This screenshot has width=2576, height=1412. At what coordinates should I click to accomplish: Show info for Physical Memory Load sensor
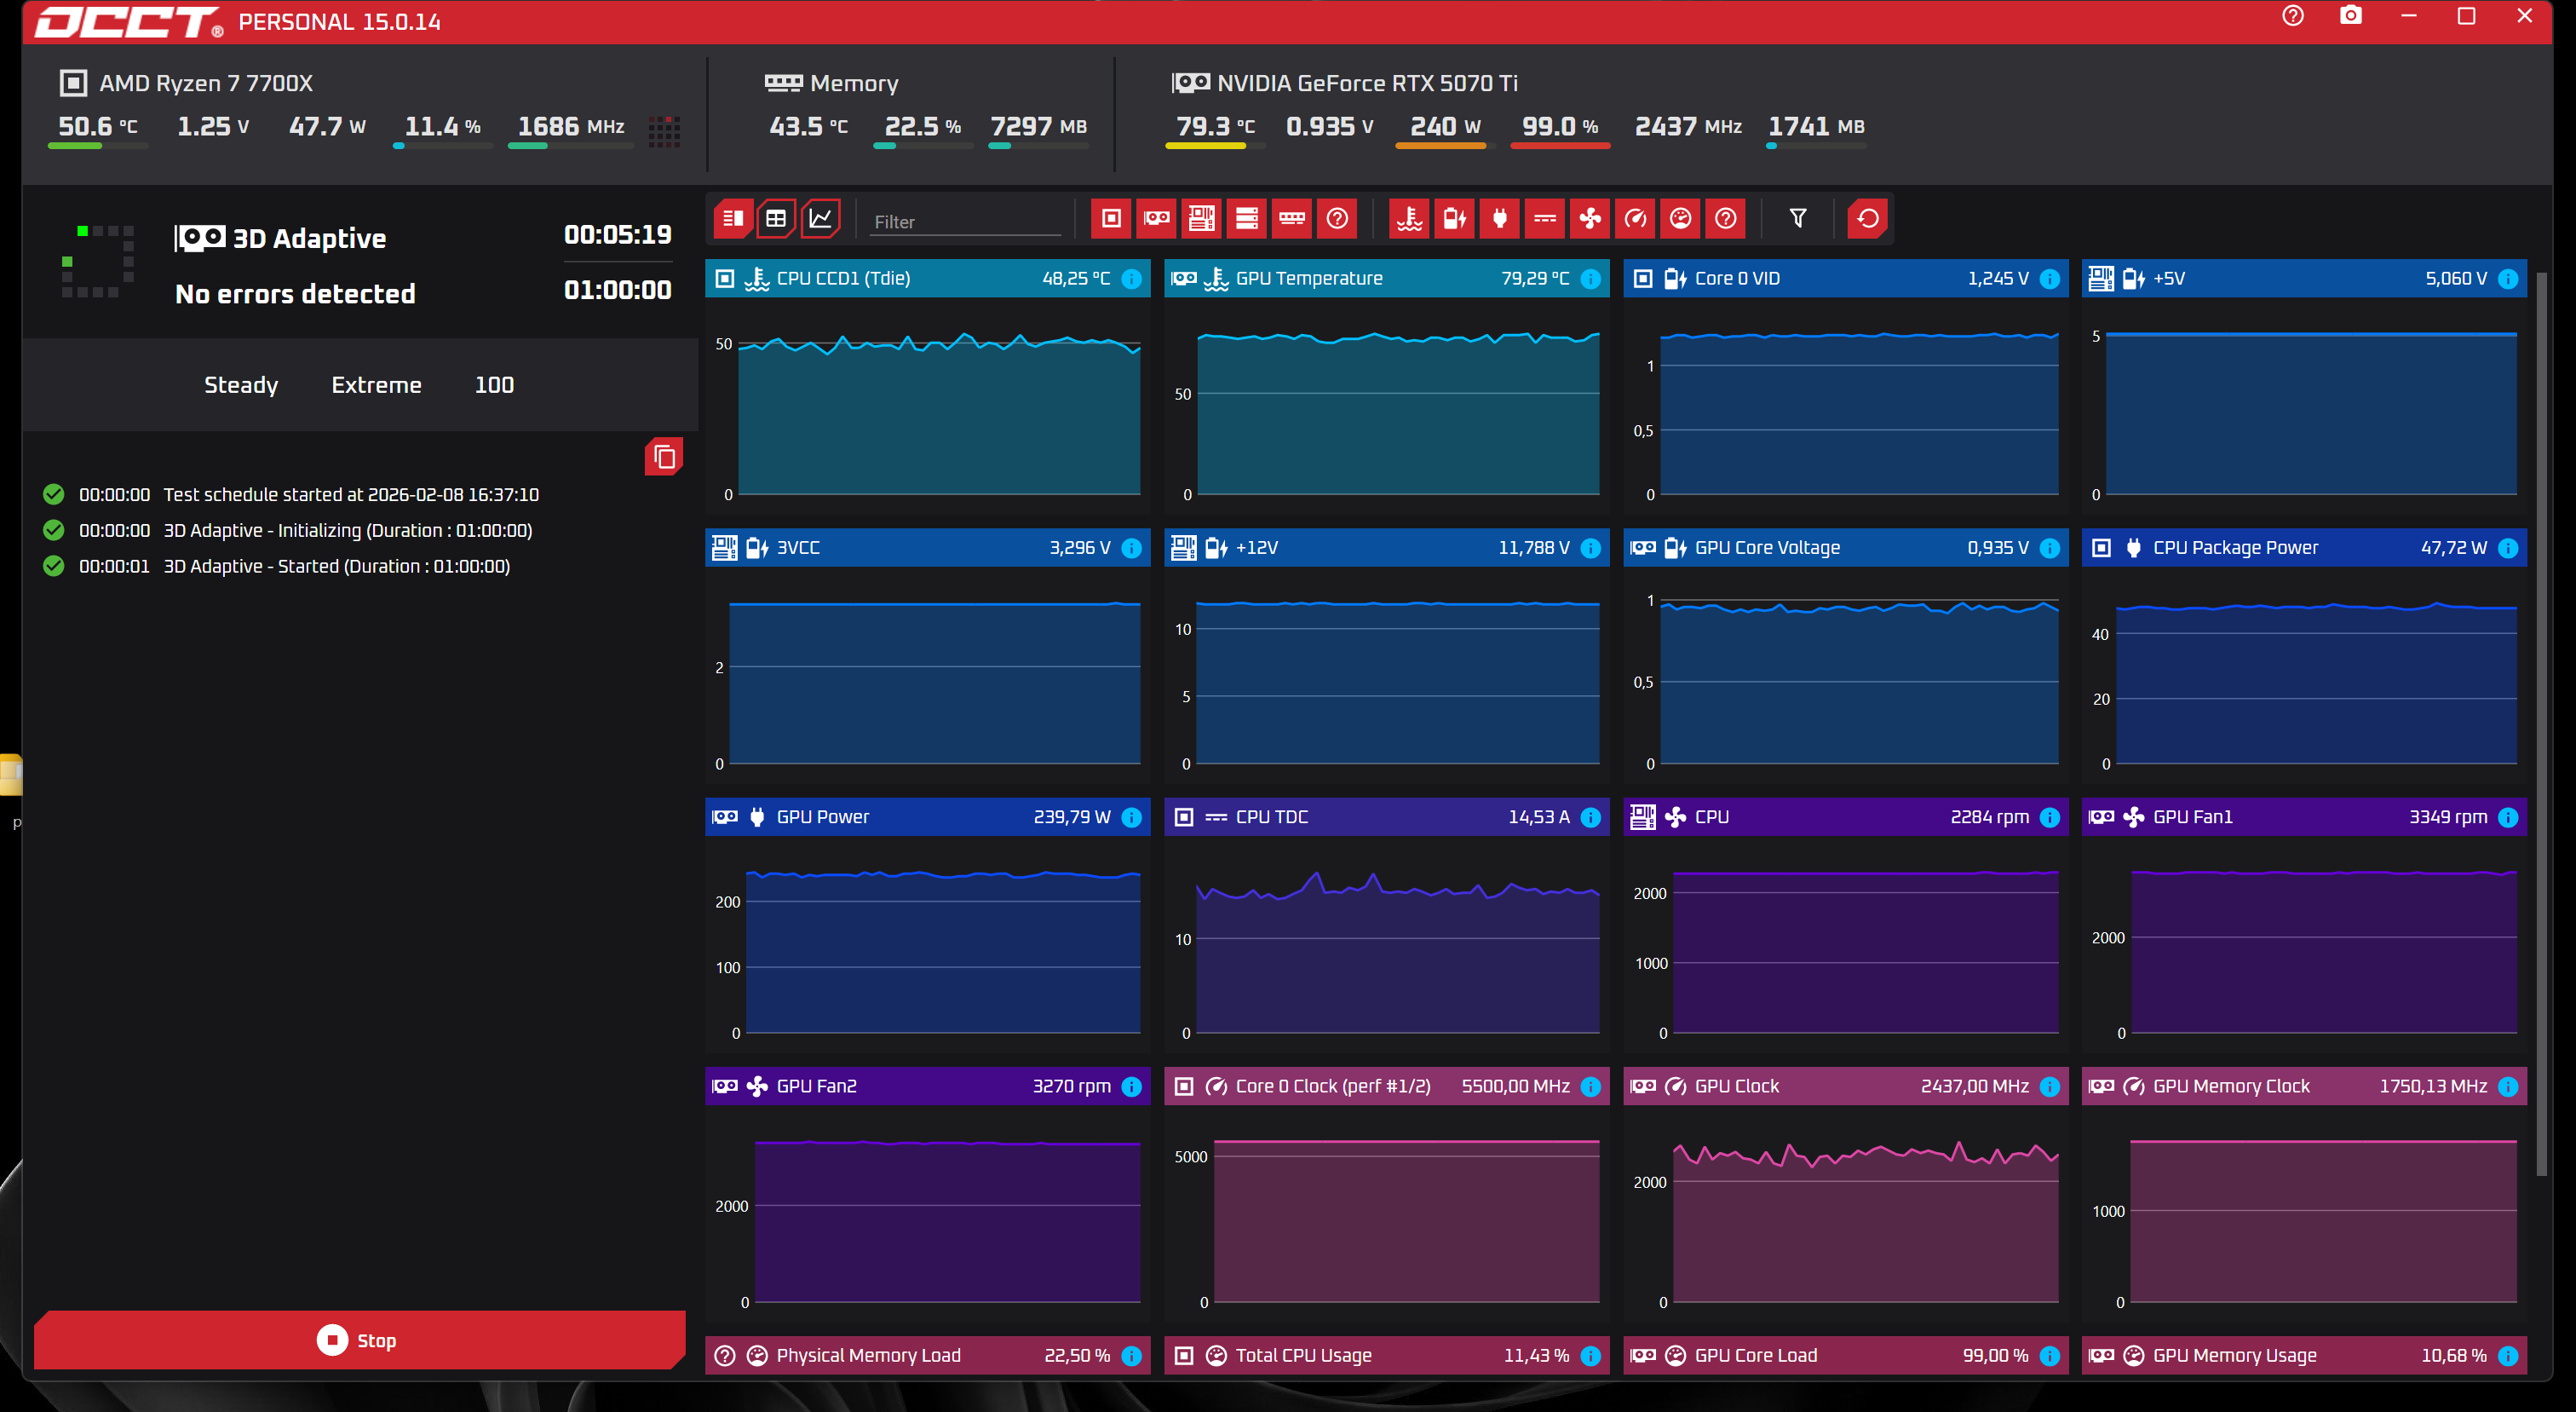1131,1355
